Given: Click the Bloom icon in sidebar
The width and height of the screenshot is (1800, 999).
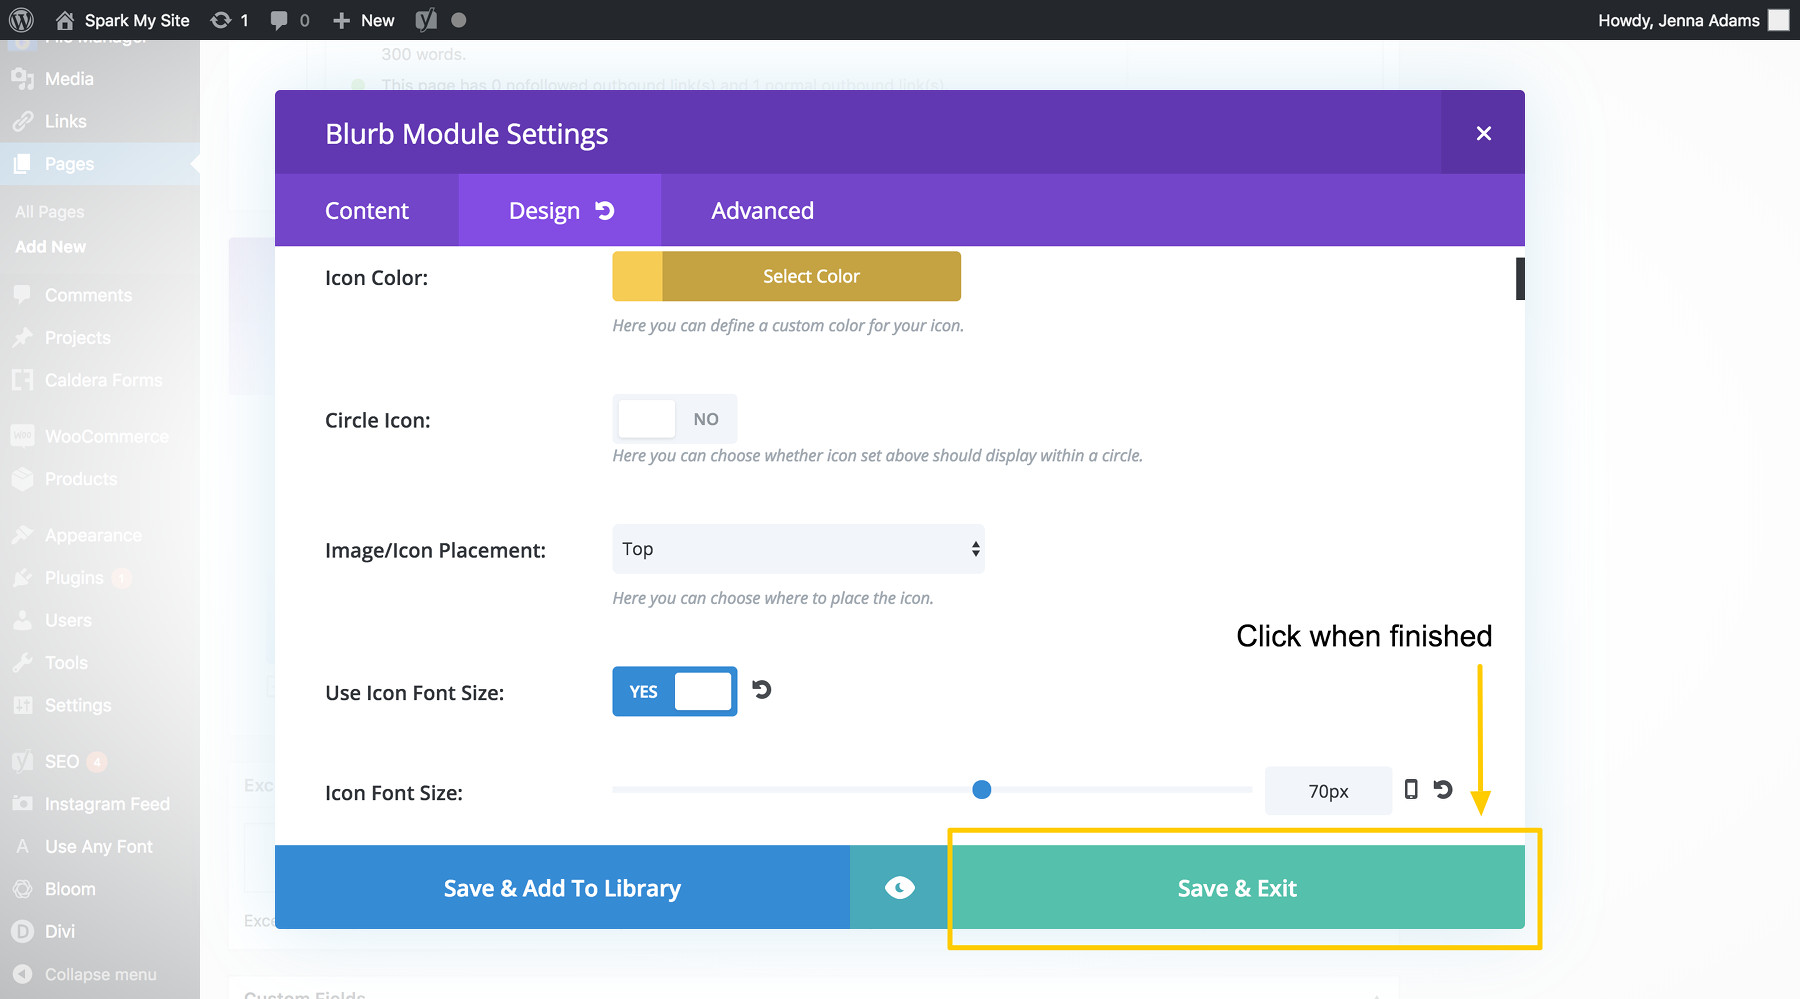Looking at the screenshot, I should (x=22, y=889).
